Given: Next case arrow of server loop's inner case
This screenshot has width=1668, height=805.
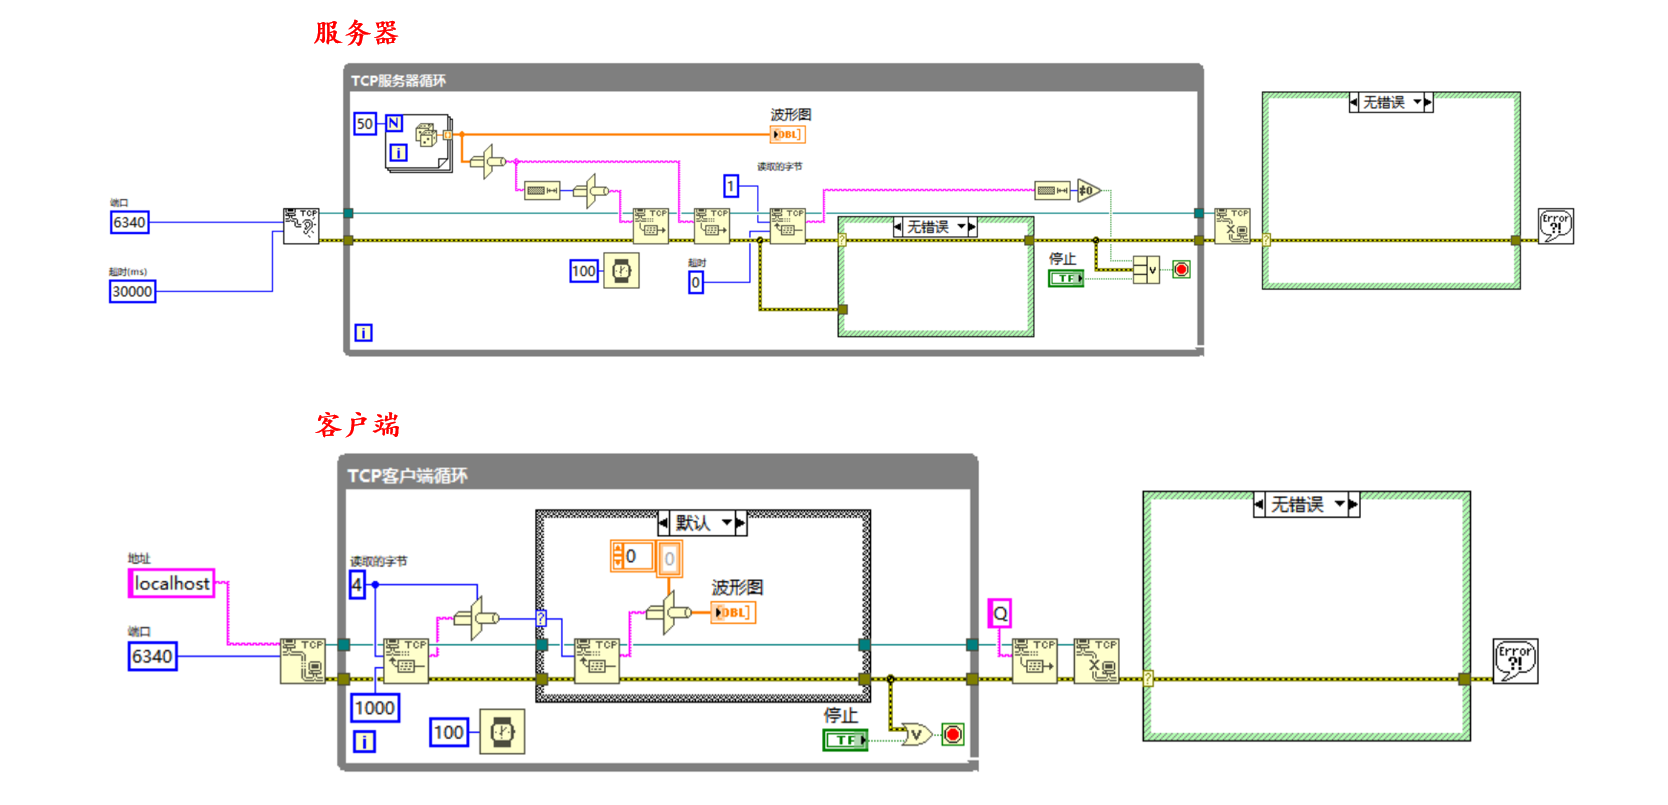Looking at the screenshot, I should tap(972, 227).
